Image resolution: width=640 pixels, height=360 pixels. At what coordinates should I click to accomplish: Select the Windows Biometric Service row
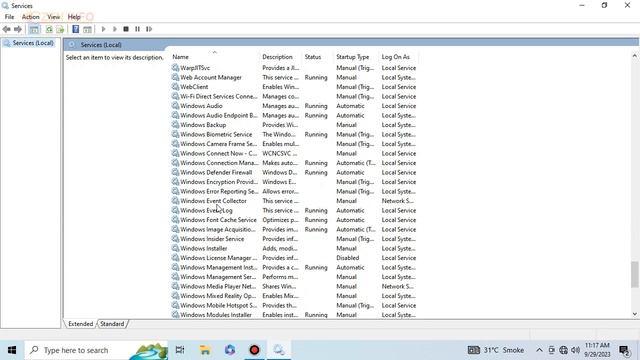[x=294, y=134]
